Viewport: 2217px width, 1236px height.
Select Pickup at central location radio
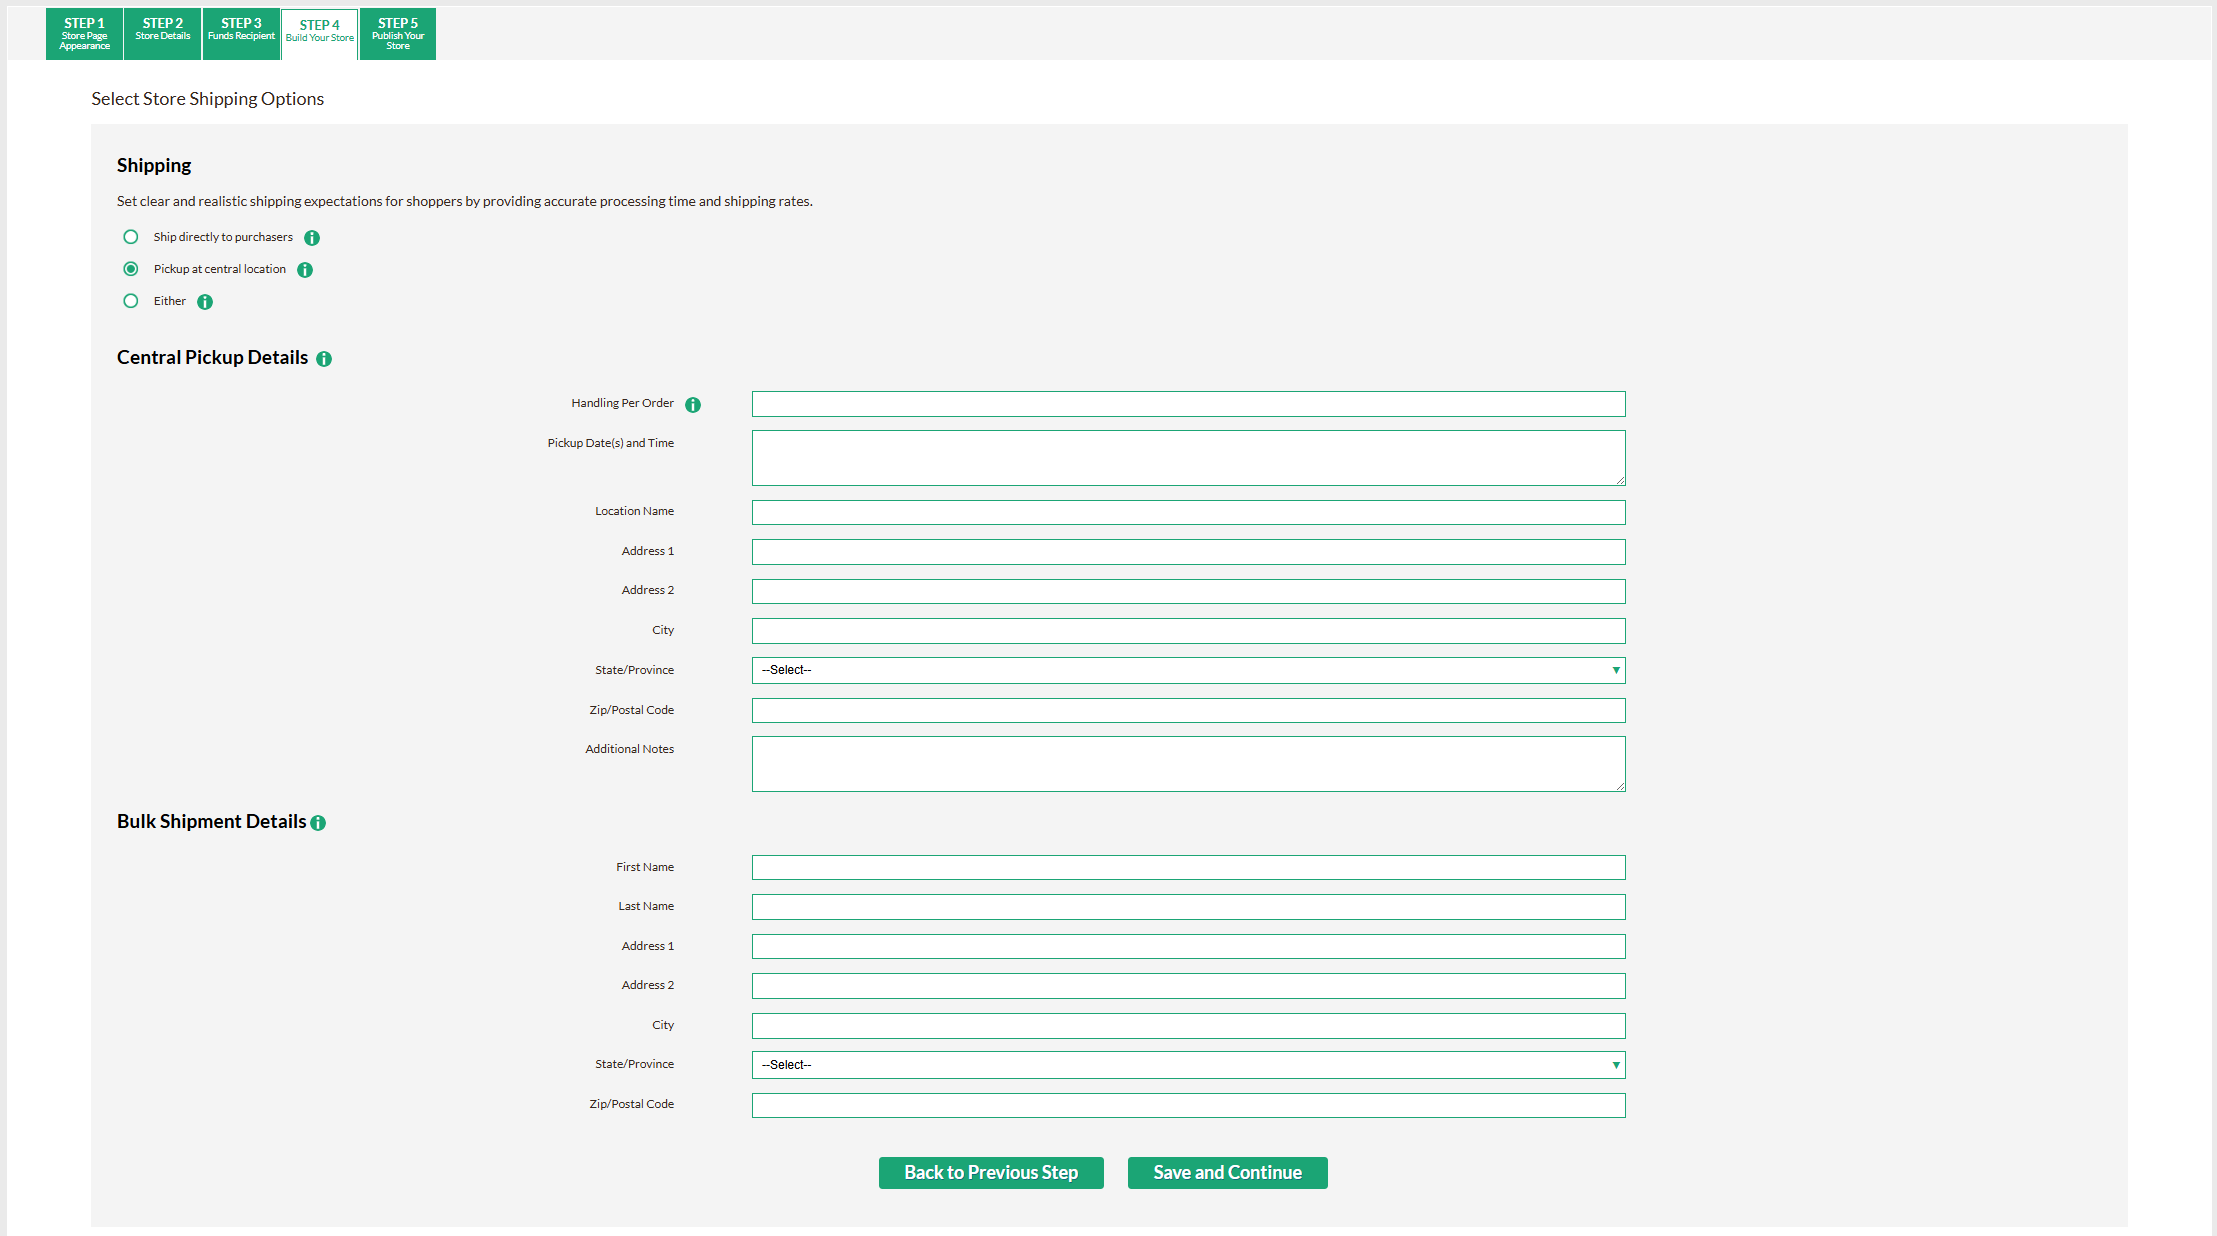(x=131, y=269)
